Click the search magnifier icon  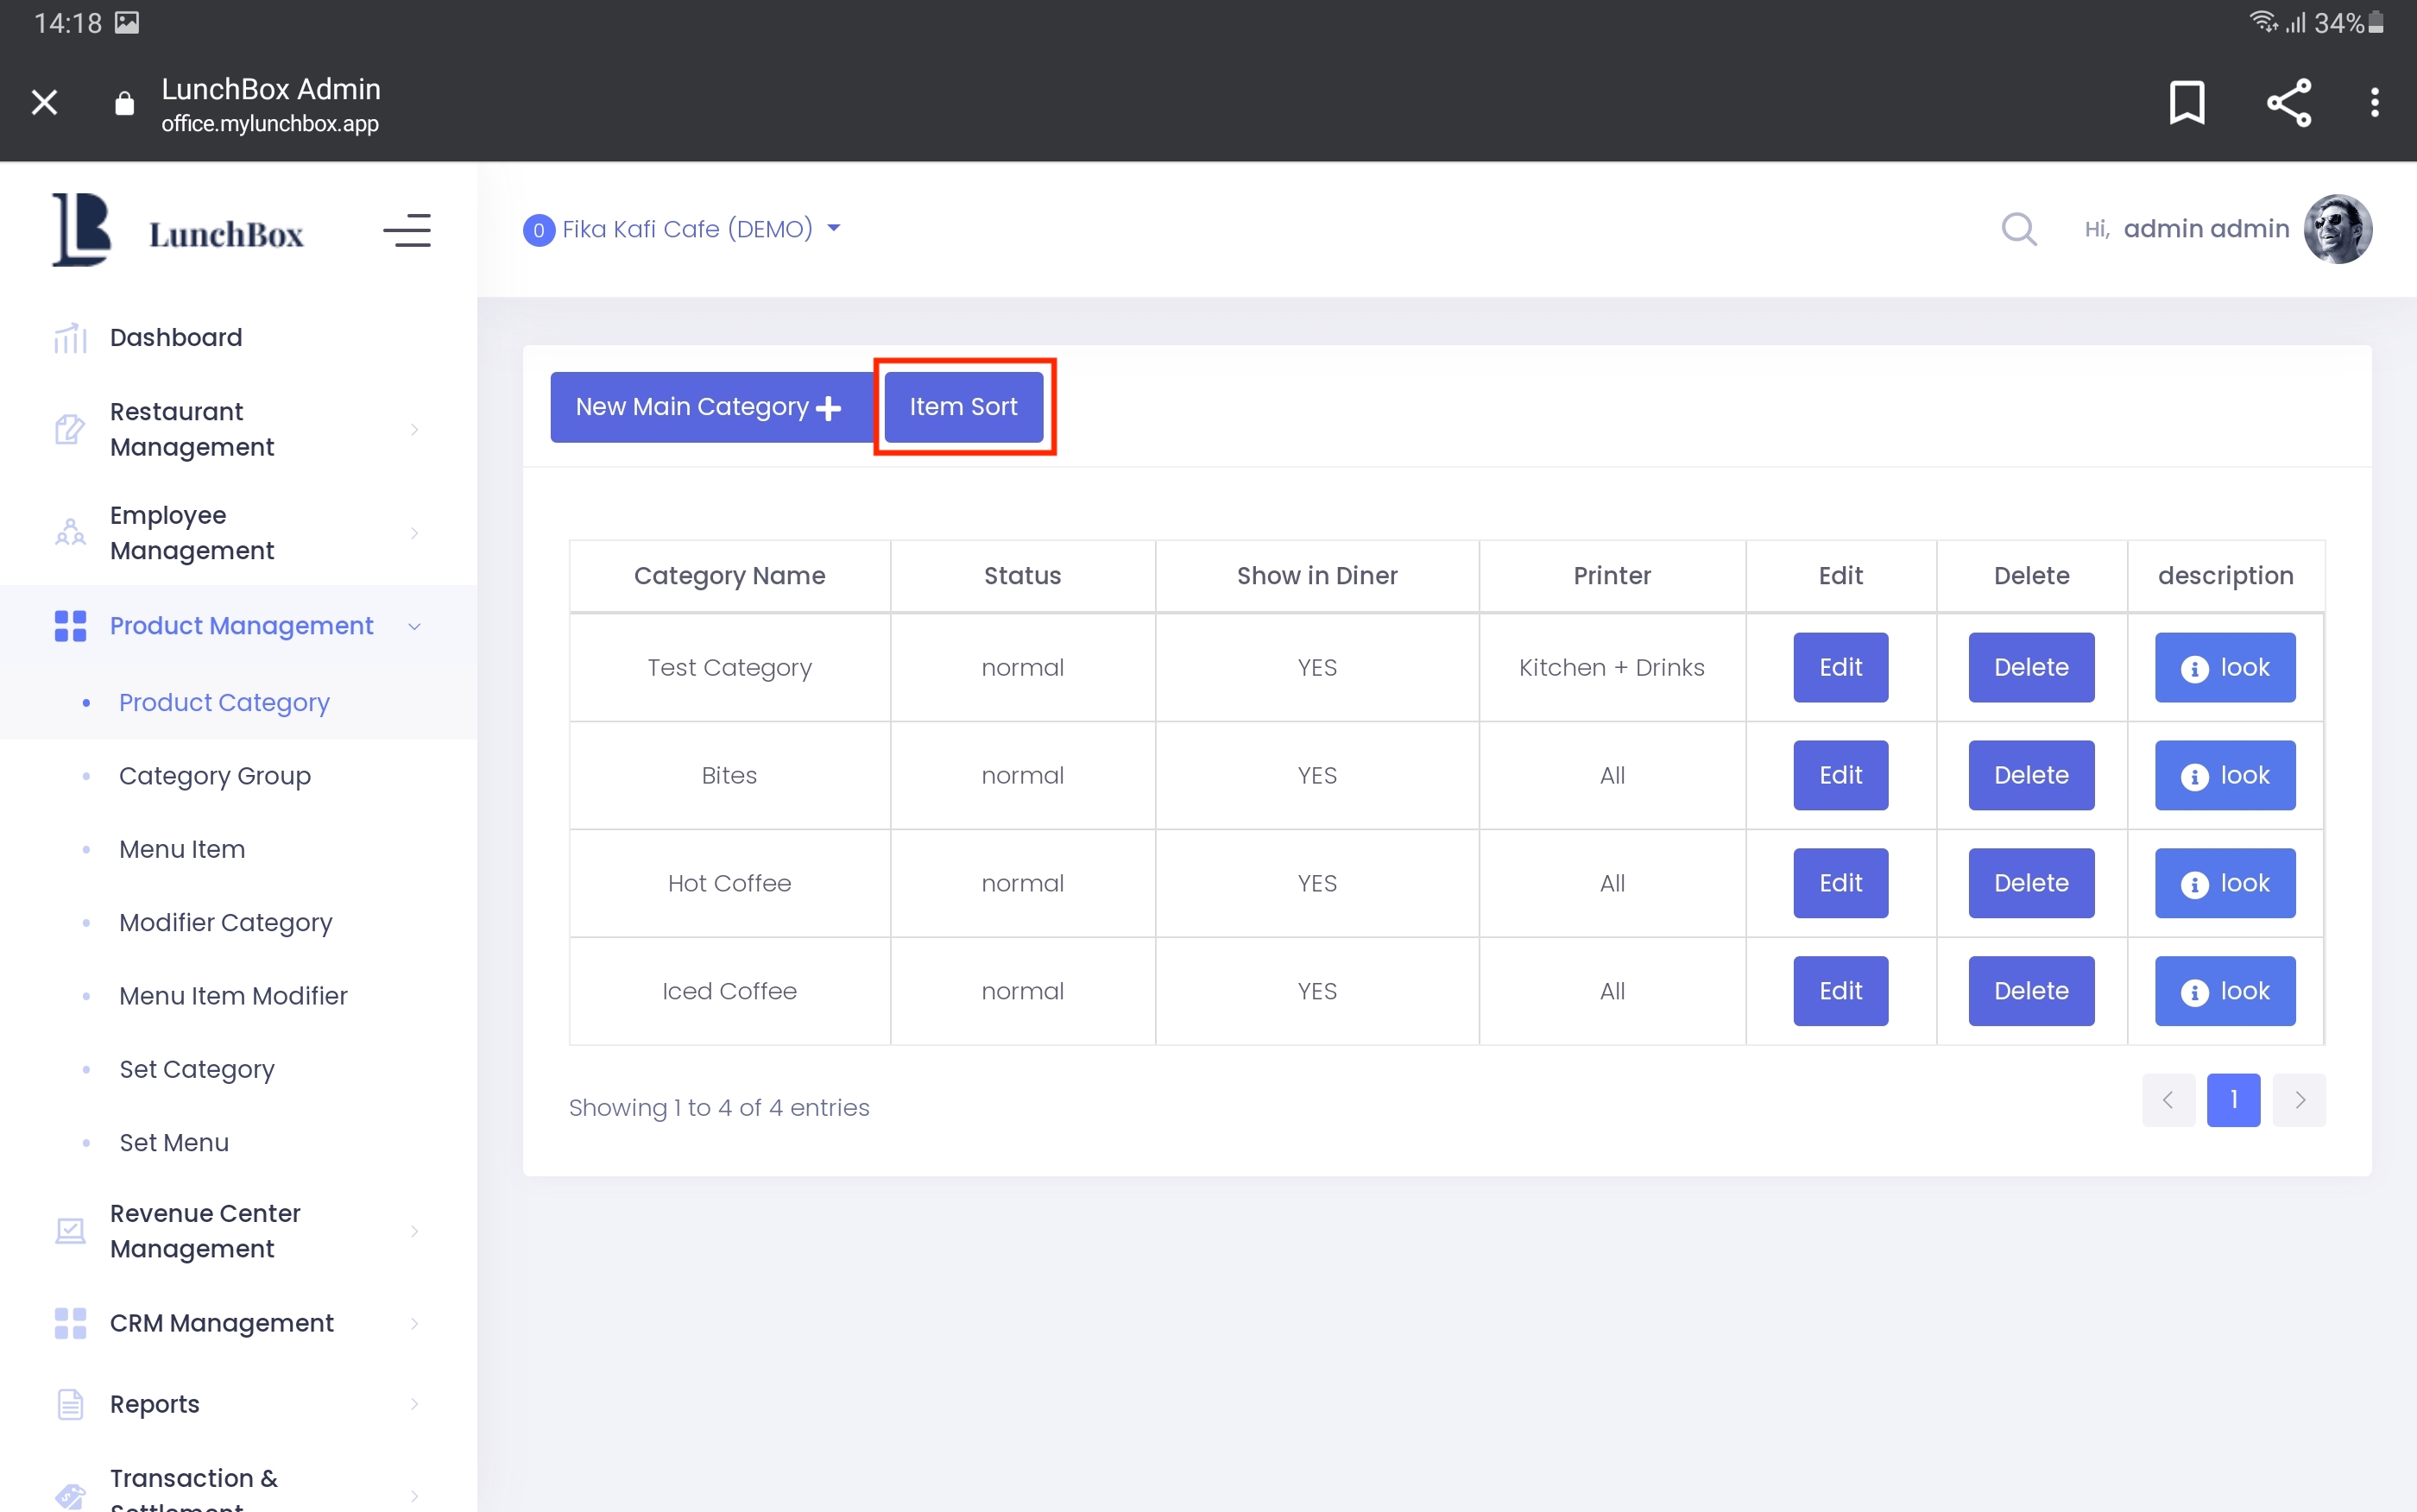tap(2018, 229)
